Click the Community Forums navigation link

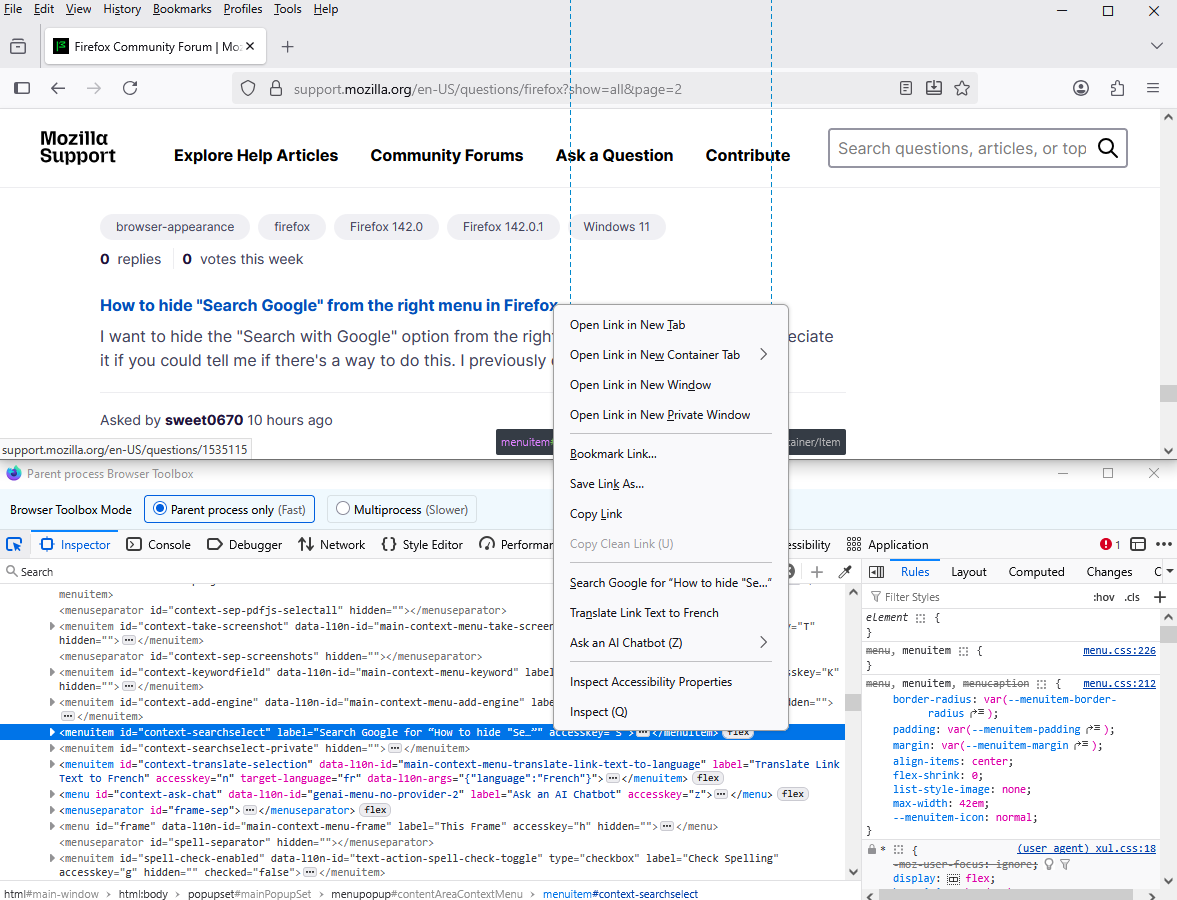[447, 155]
